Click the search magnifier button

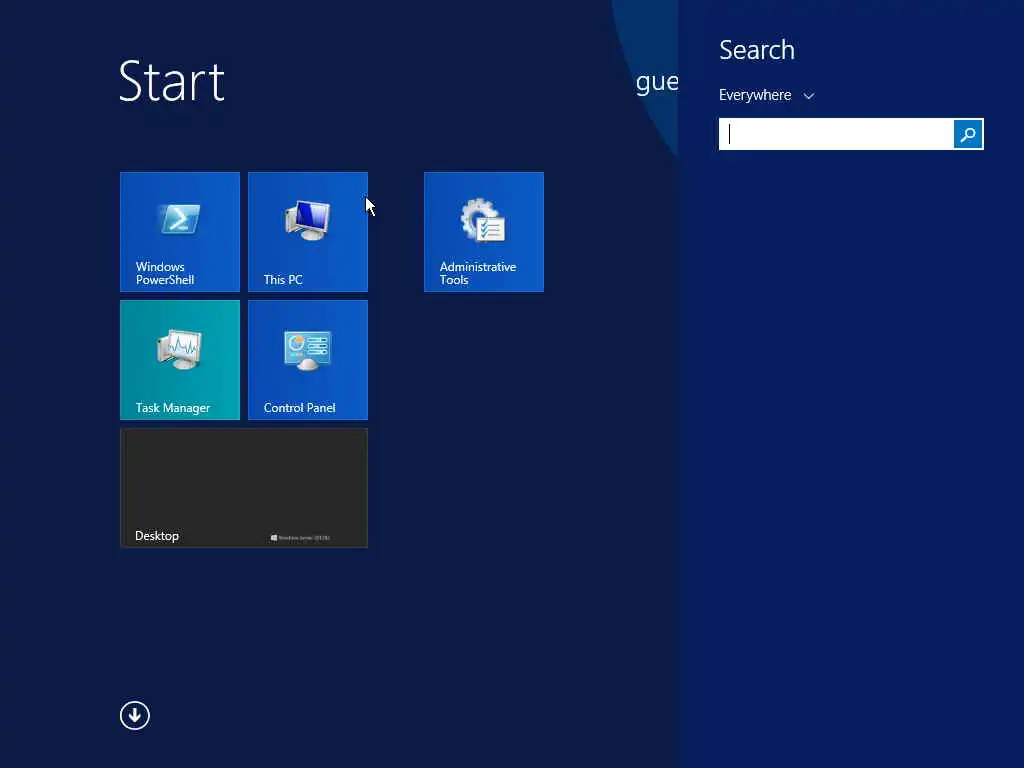(x=968, y=134)
